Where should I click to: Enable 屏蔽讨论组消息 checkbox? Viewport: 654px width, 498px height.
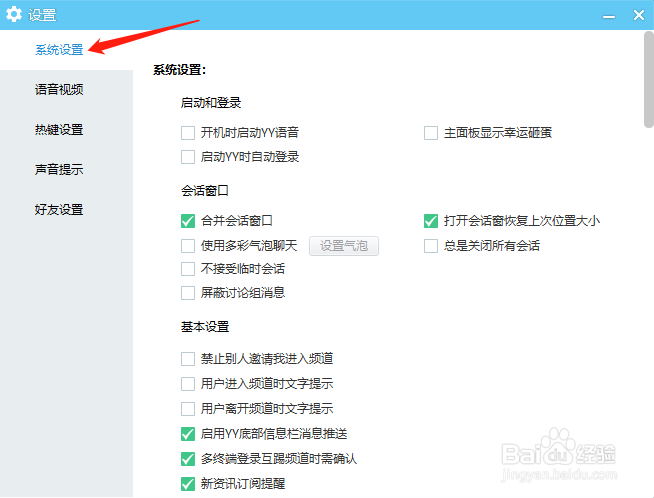(188, 293)
